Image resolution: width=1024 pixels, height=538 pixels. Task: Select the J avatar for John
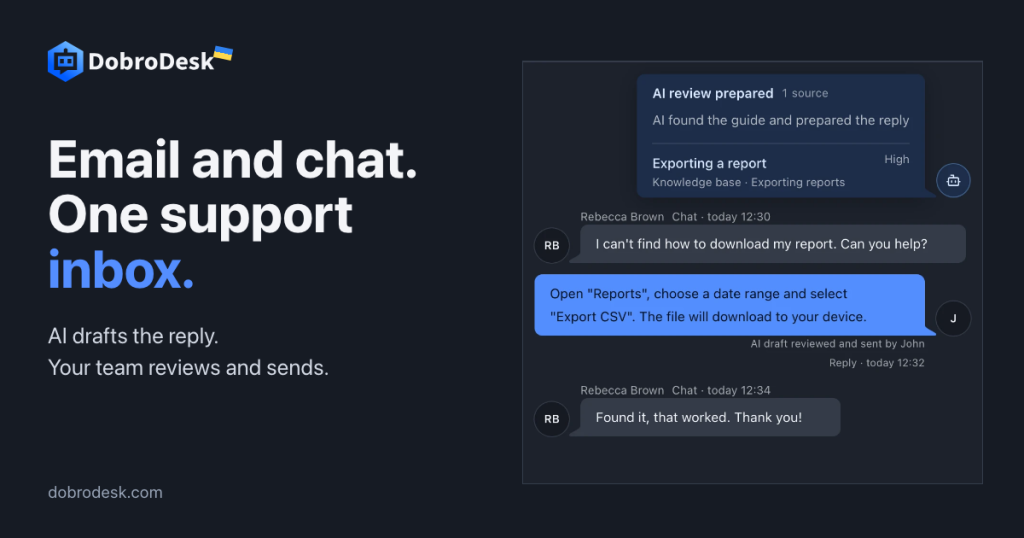click(953, 319)
